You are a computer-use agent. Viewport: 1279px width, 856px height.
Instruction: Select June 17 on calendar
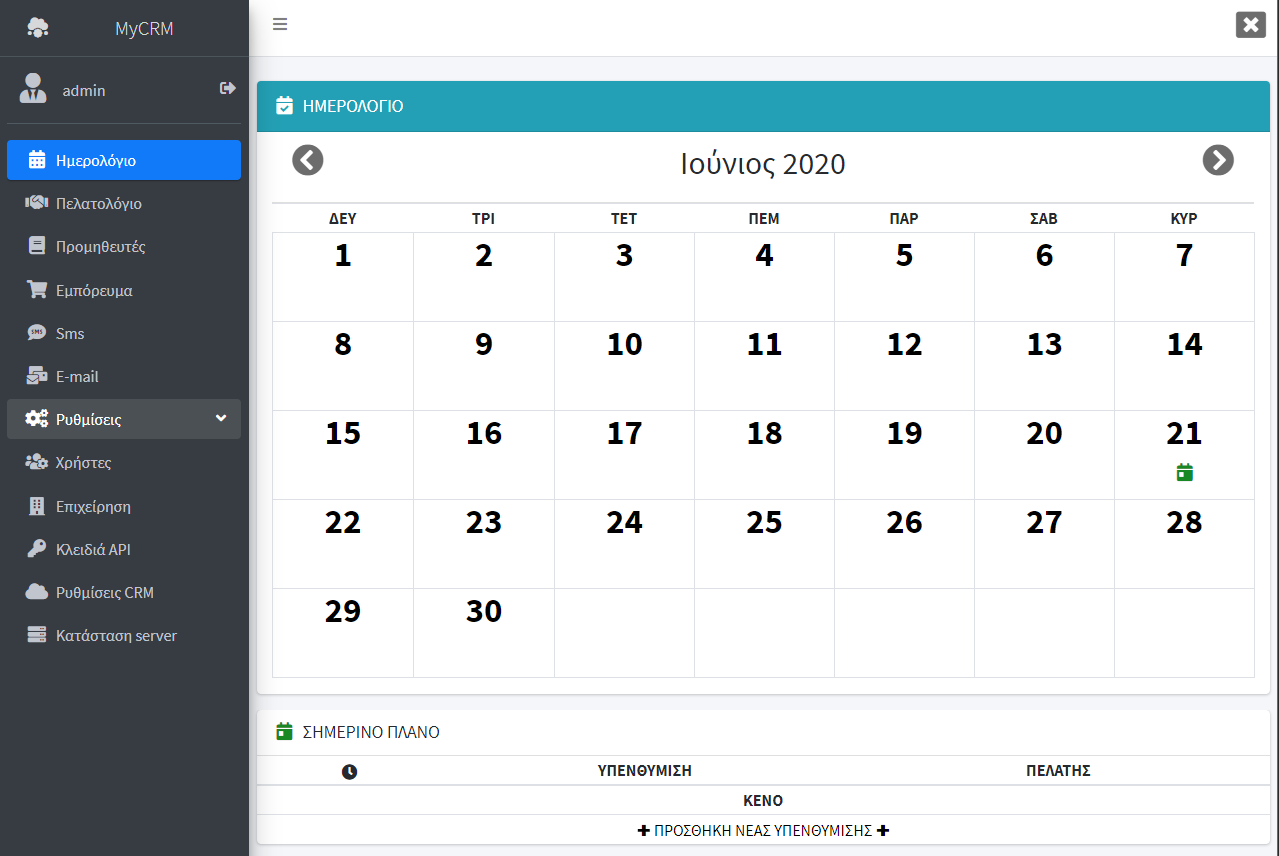pos(624,434)
